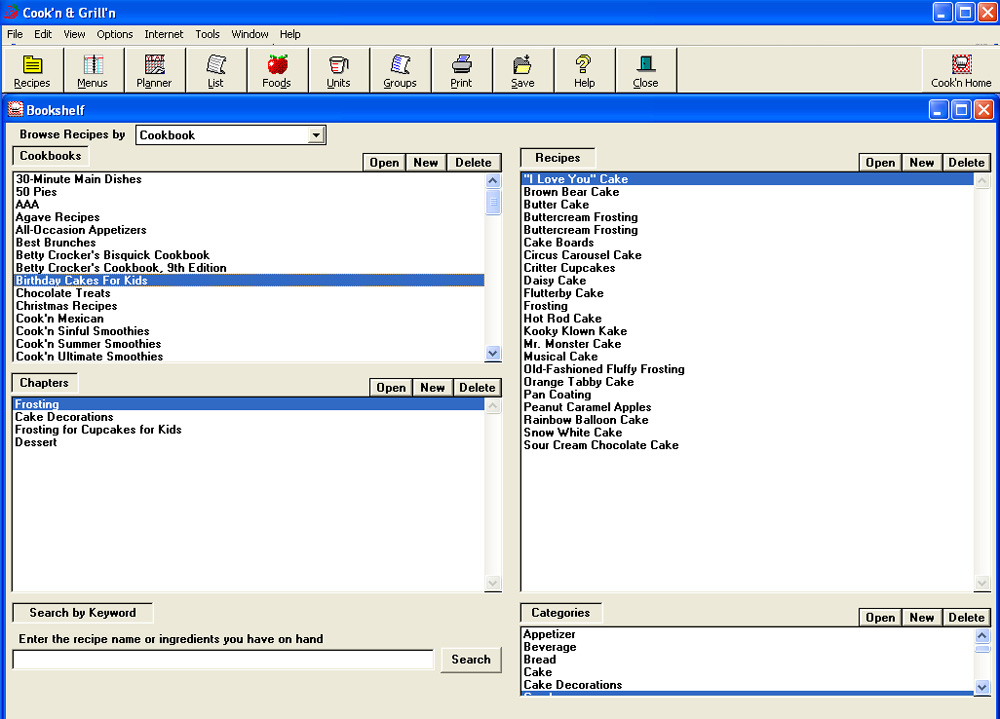Open the Foods apple icon
1000x719 pixels.
(x=277, y=70)
